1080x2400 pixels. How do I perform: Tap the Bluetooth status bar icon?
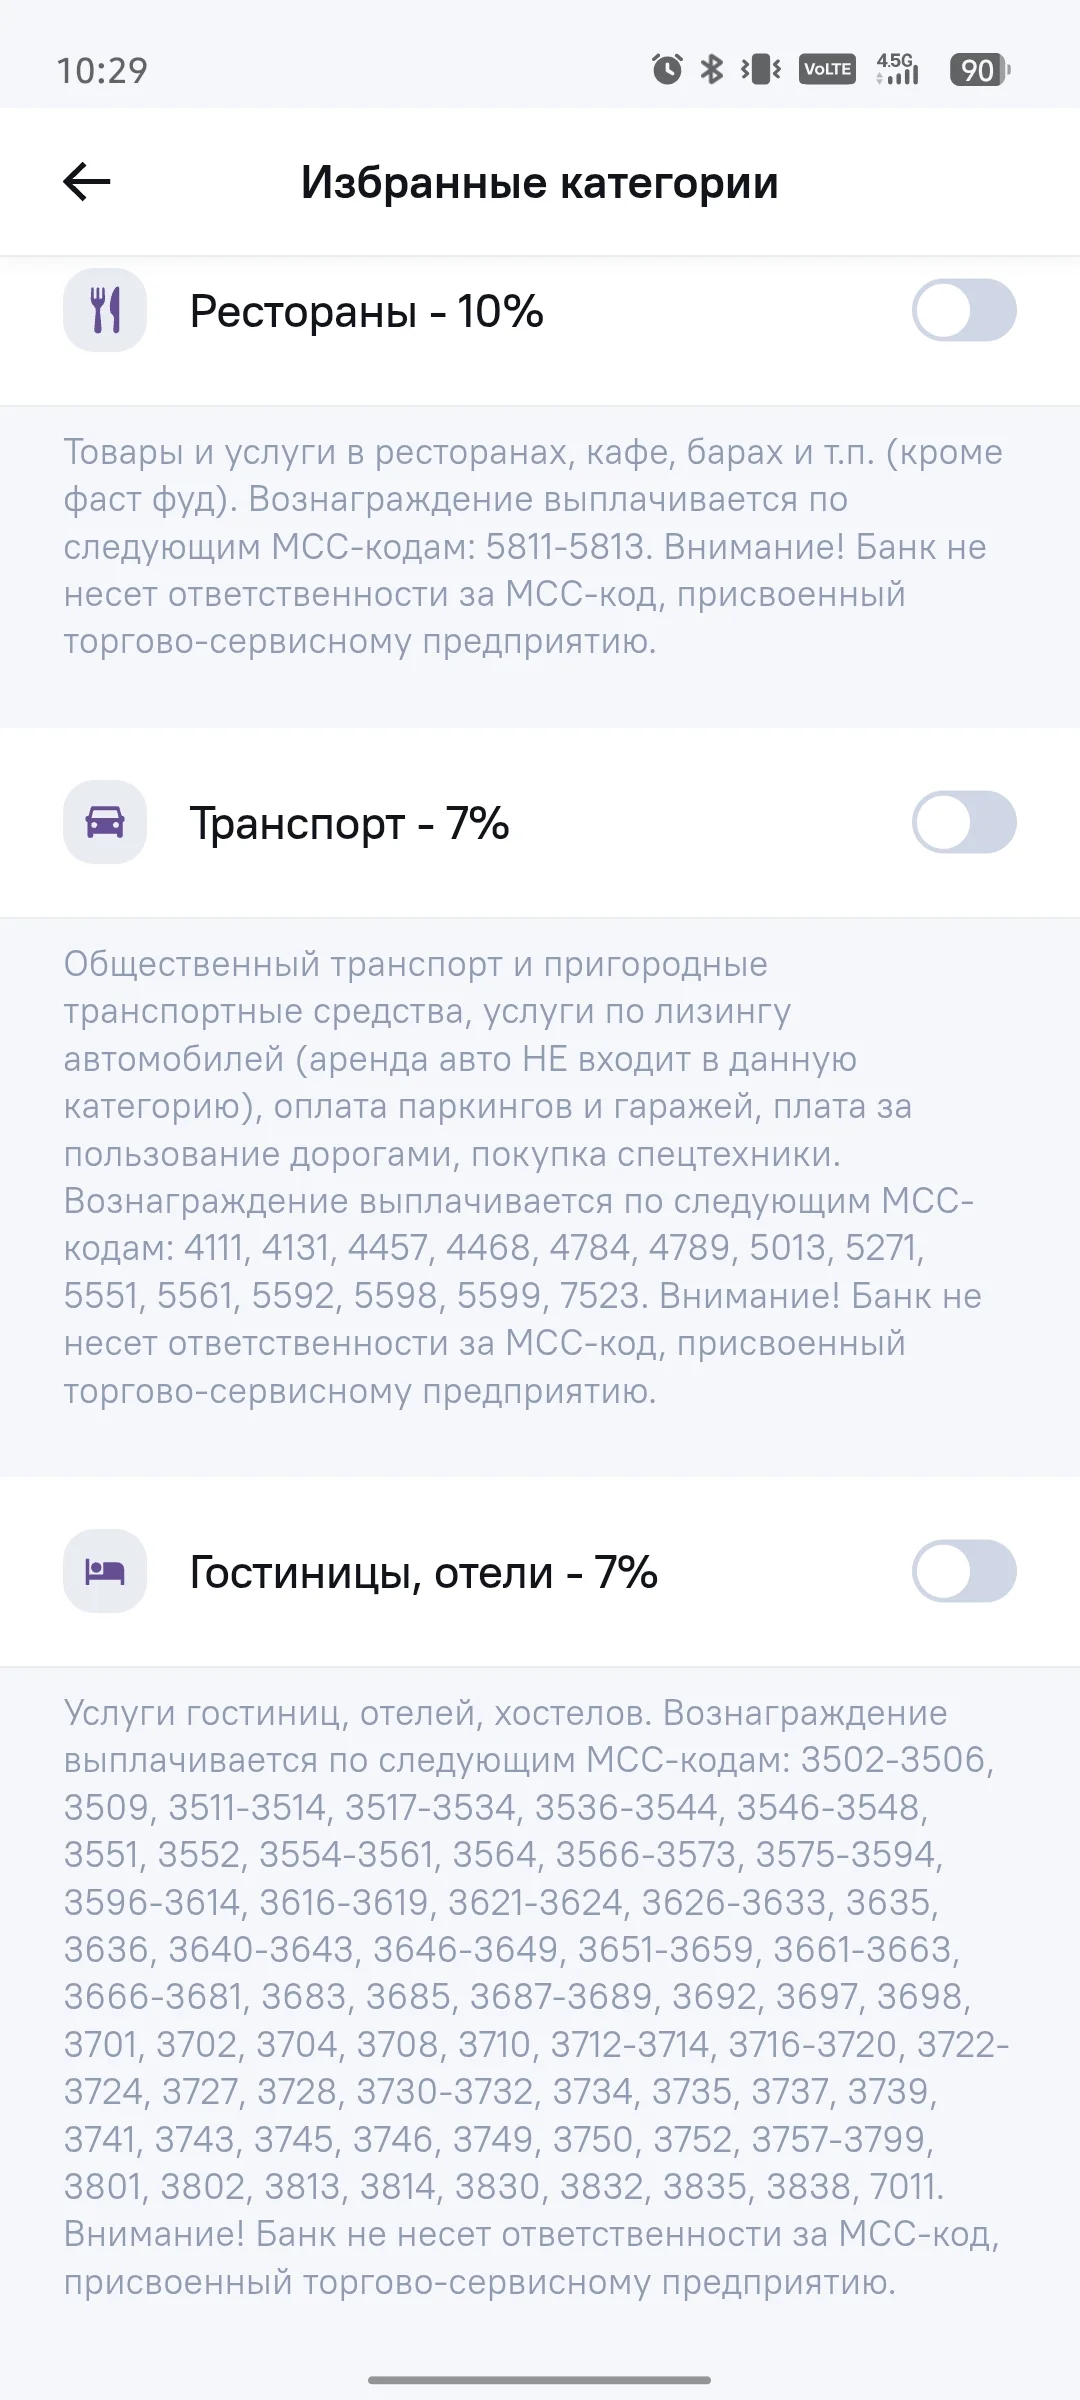[x=711, y=69]
